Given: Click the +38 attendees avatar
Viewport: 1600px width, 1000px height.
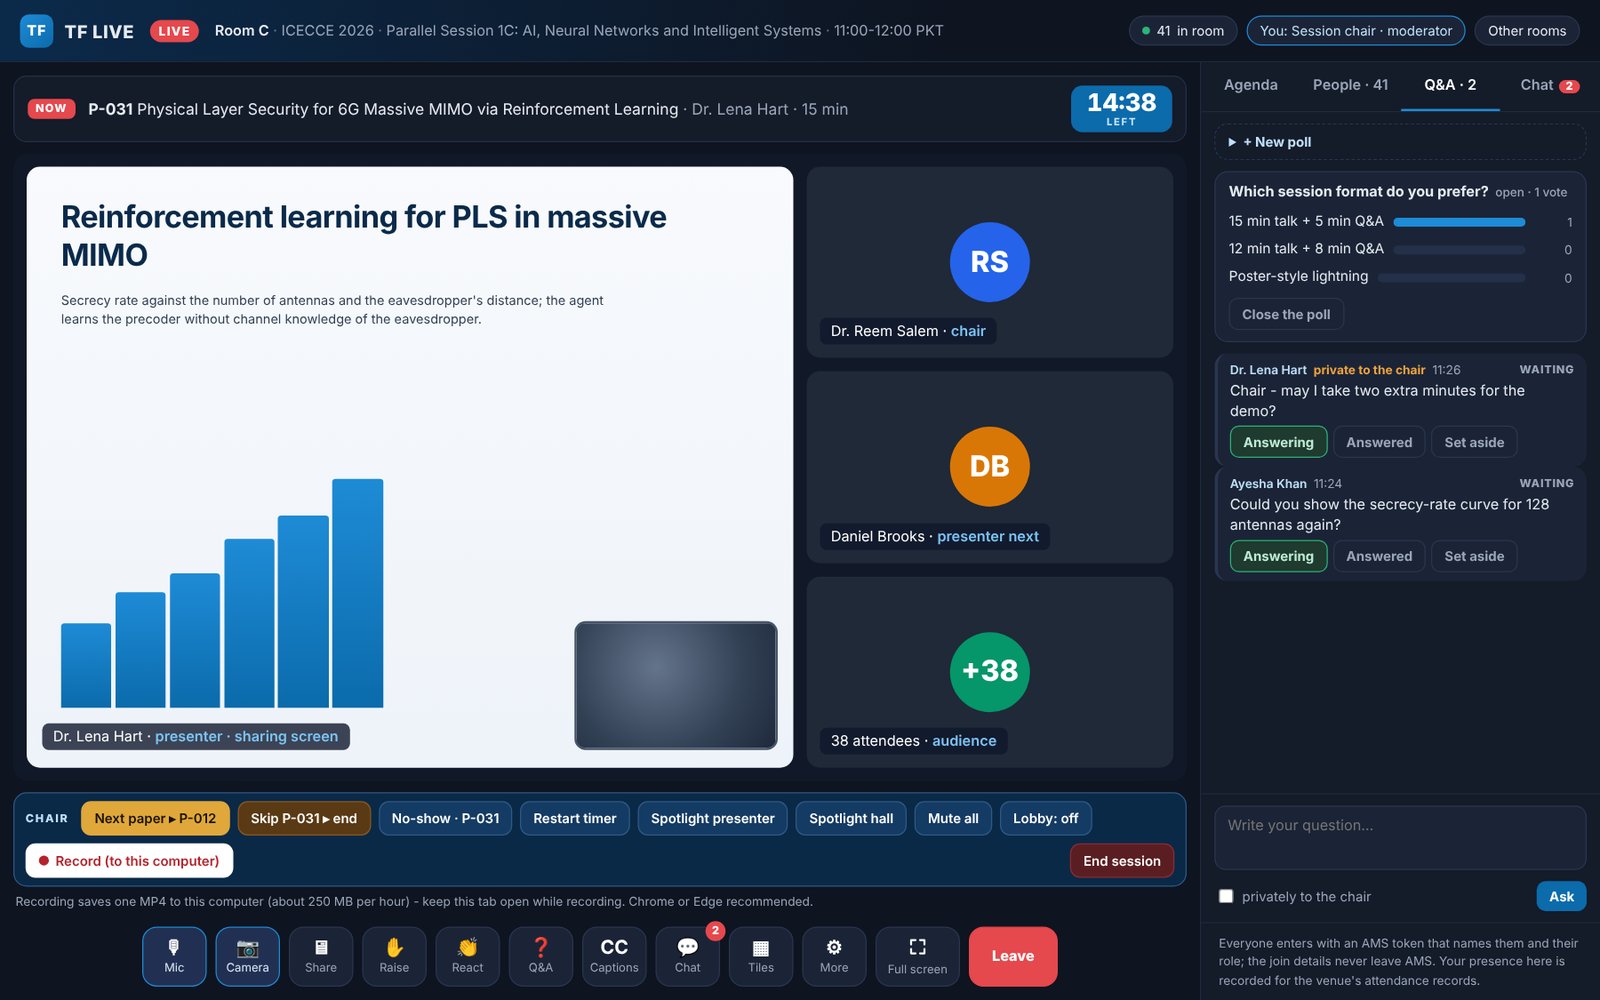Looking at the screenshot, I should coord(989,671).
